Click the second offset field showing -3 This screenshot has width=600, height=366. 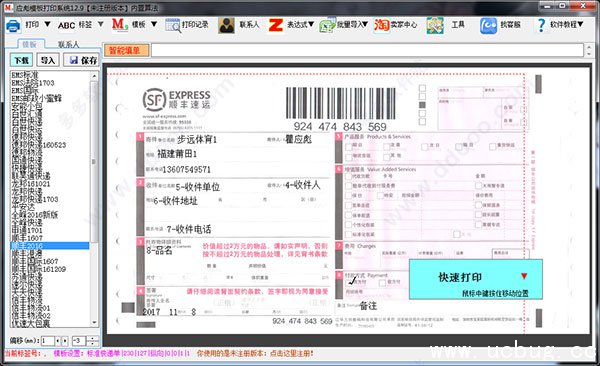(79, 340)
